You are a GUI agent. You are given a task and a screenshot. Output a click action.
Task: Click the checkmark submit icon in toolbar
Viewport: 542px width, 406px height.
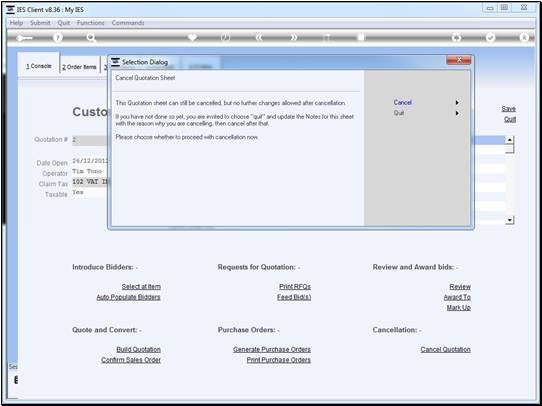pos(490,38)
